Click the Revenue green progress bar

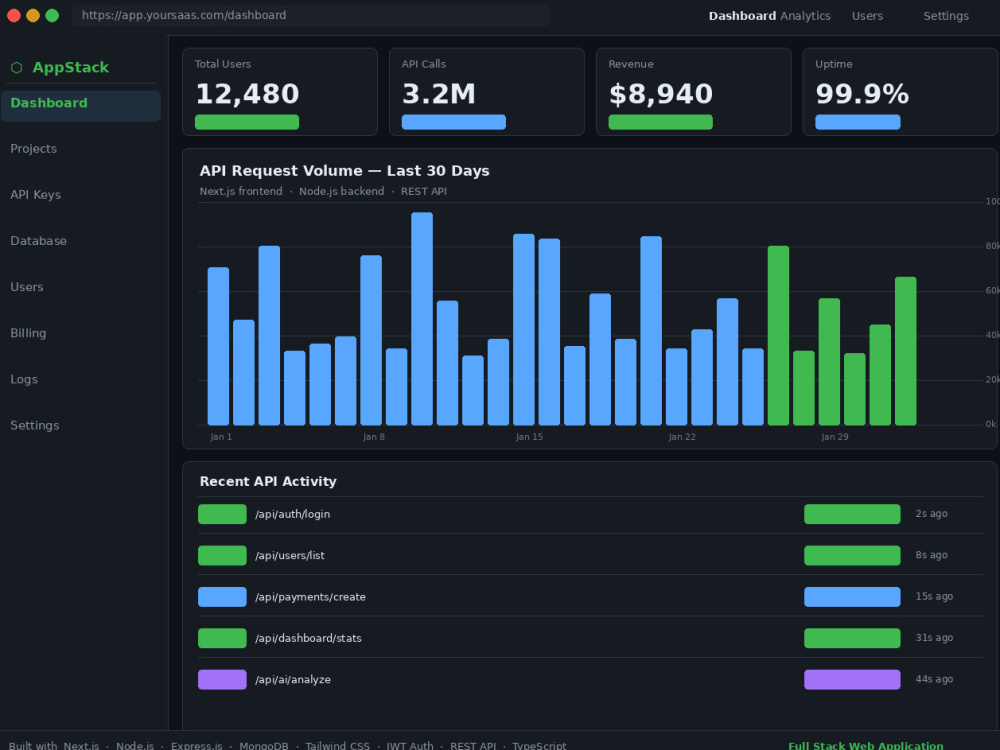point(661,122)
